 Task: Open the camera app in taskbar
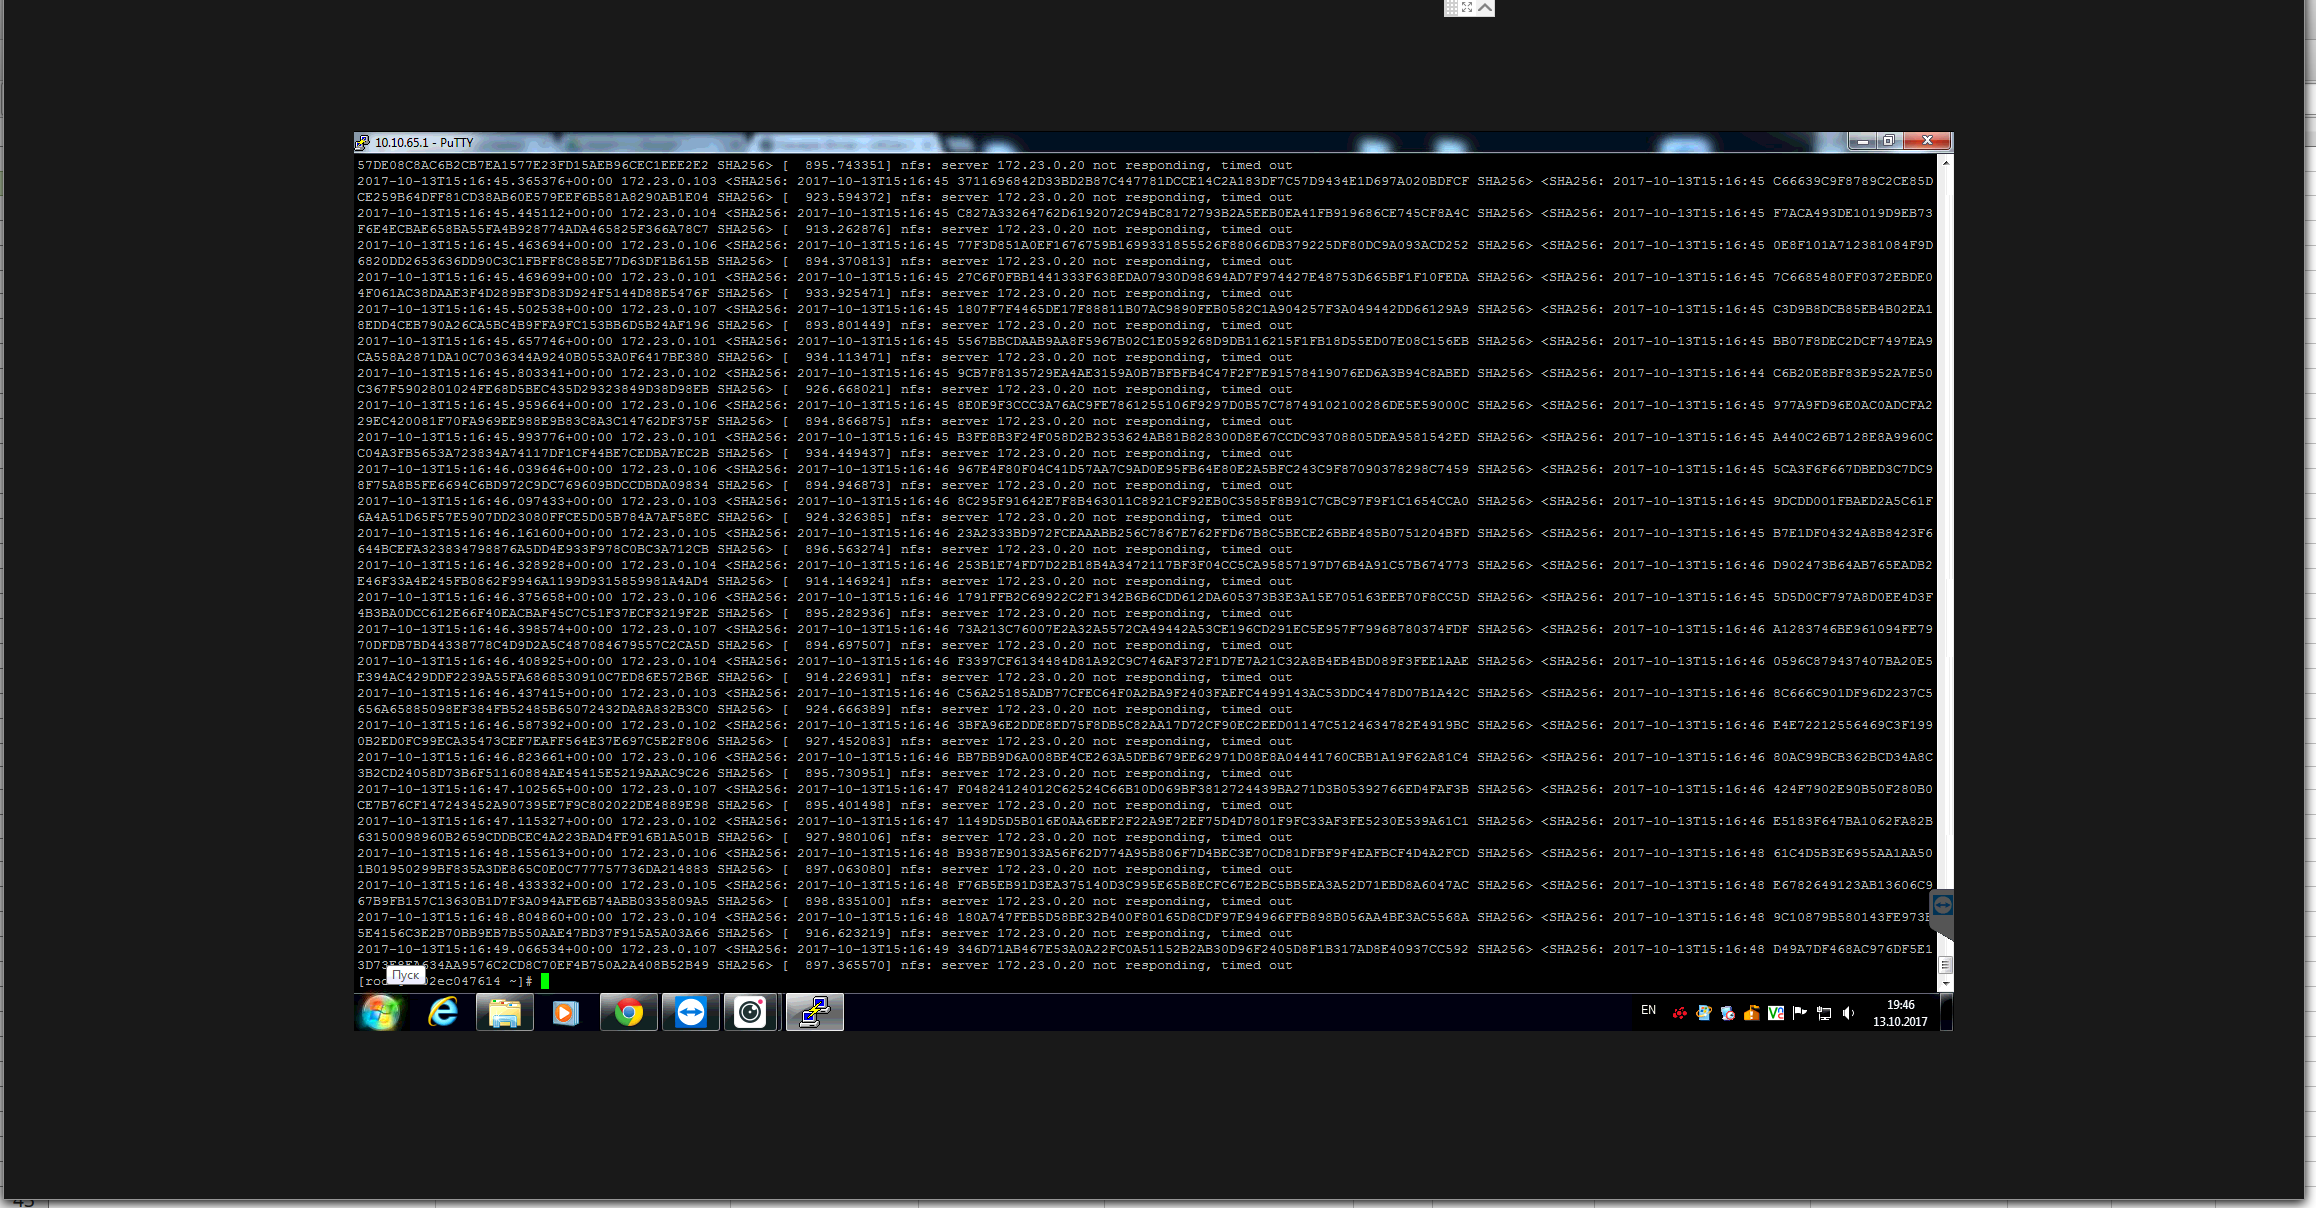click(751, 1012)
